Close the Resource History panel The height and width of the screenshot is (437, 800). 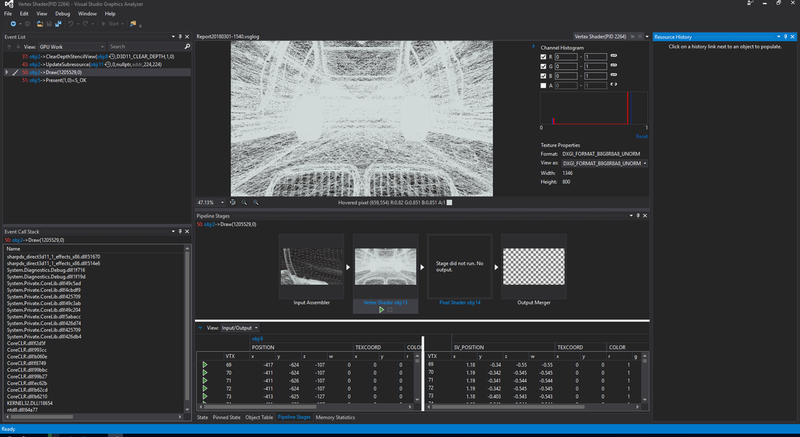coord(792,37)
